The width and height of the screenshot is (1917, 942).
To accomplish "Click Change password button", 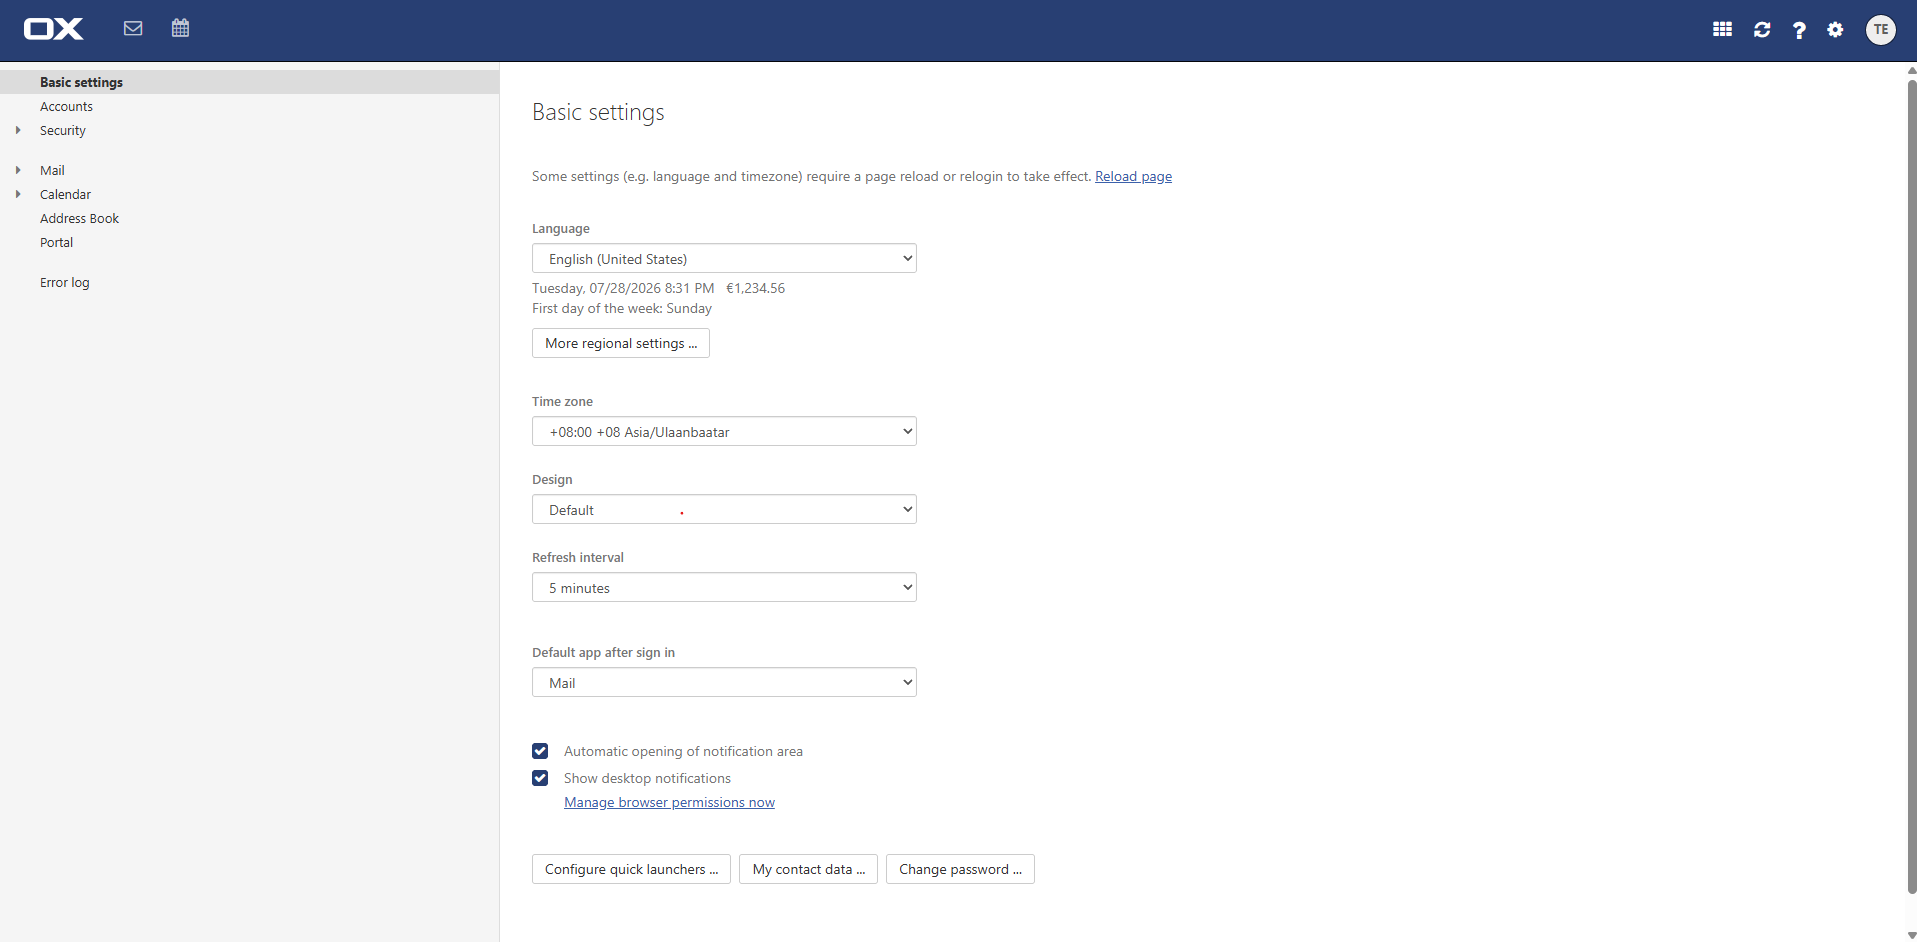I will pos(960,869).
